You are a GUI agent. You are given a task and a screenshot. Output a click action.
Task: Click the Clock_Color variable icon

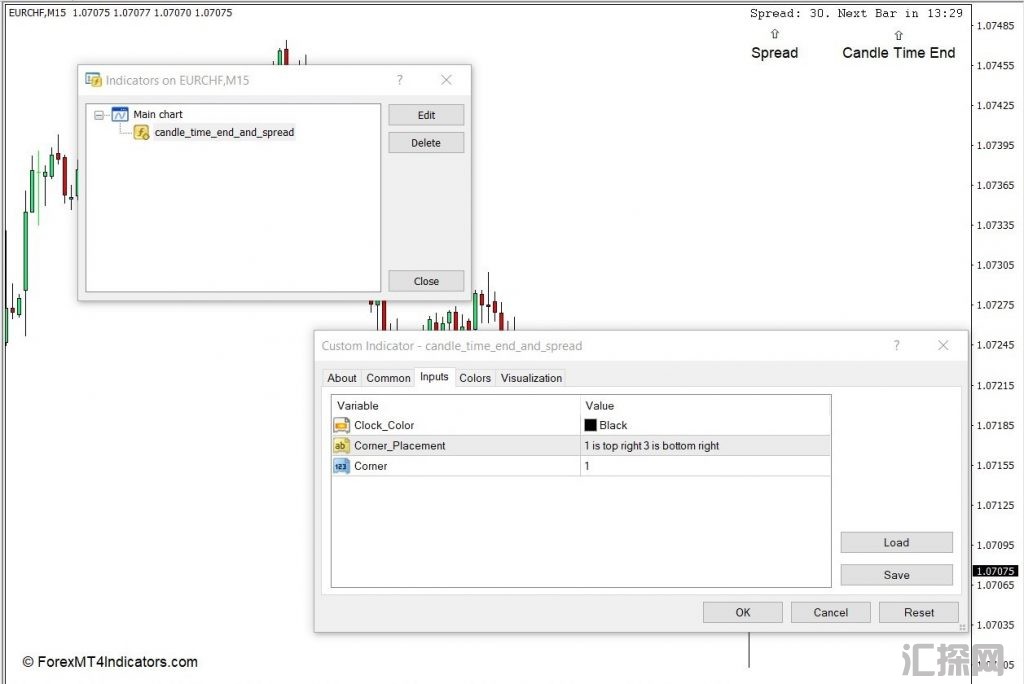point(342,426)
